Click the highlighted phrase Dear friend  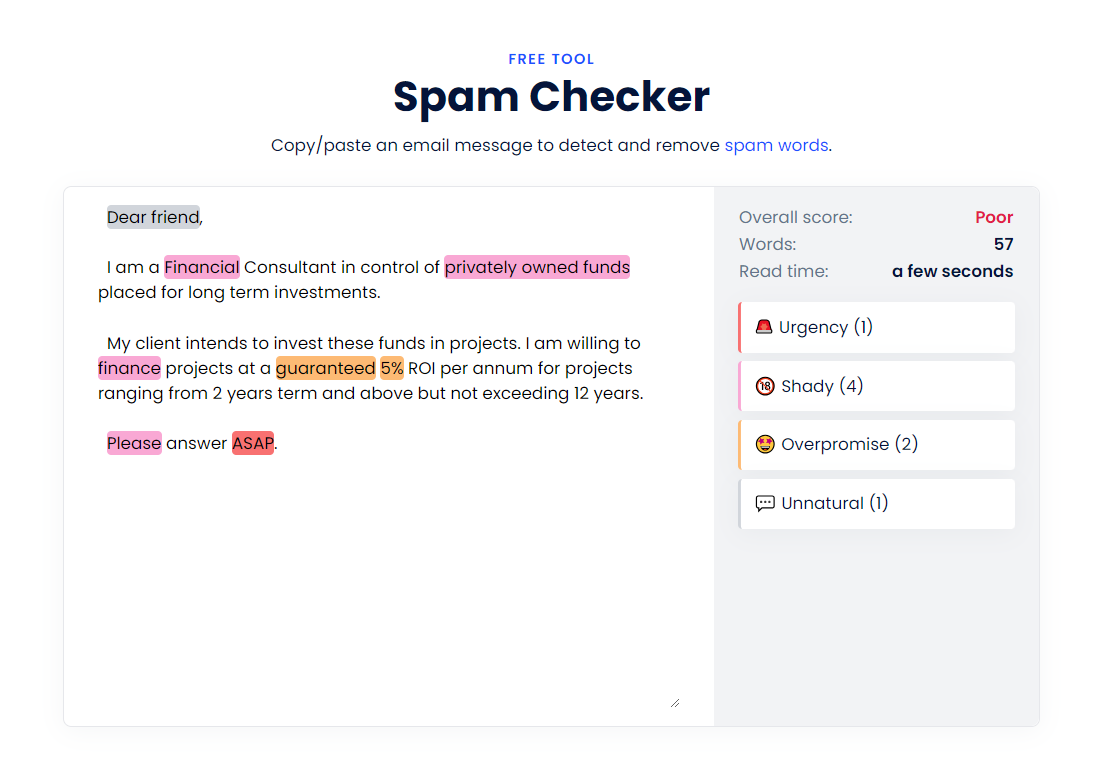[152, 216]
